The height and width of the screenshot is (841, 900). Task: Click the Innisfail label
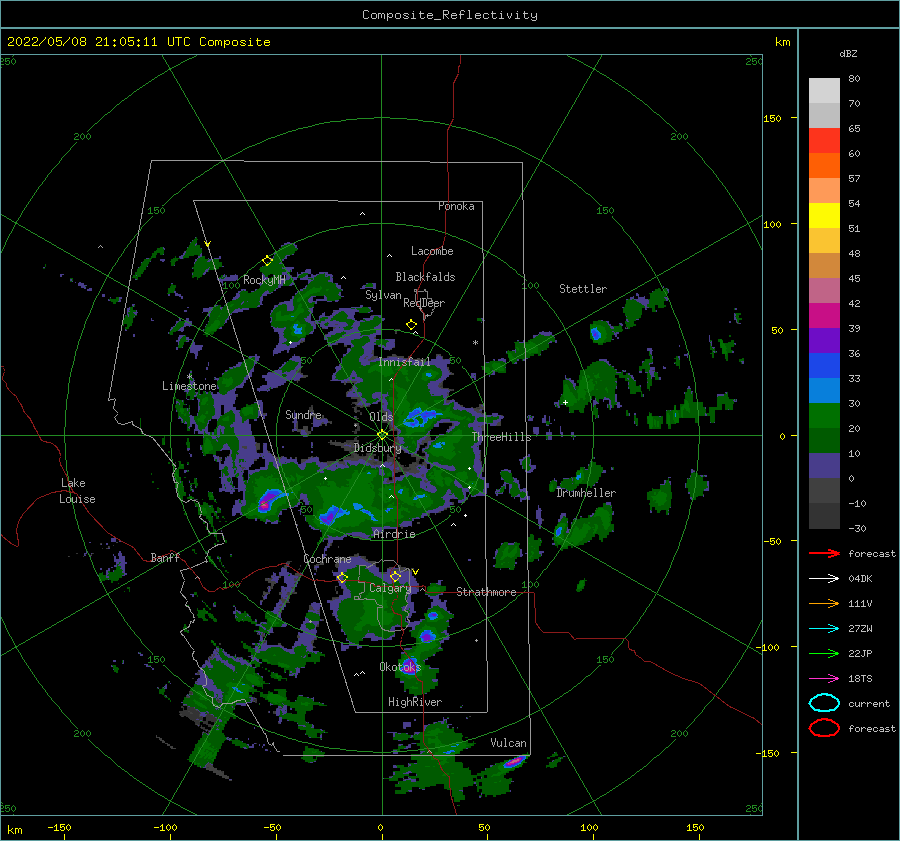[x=404, y=362]
